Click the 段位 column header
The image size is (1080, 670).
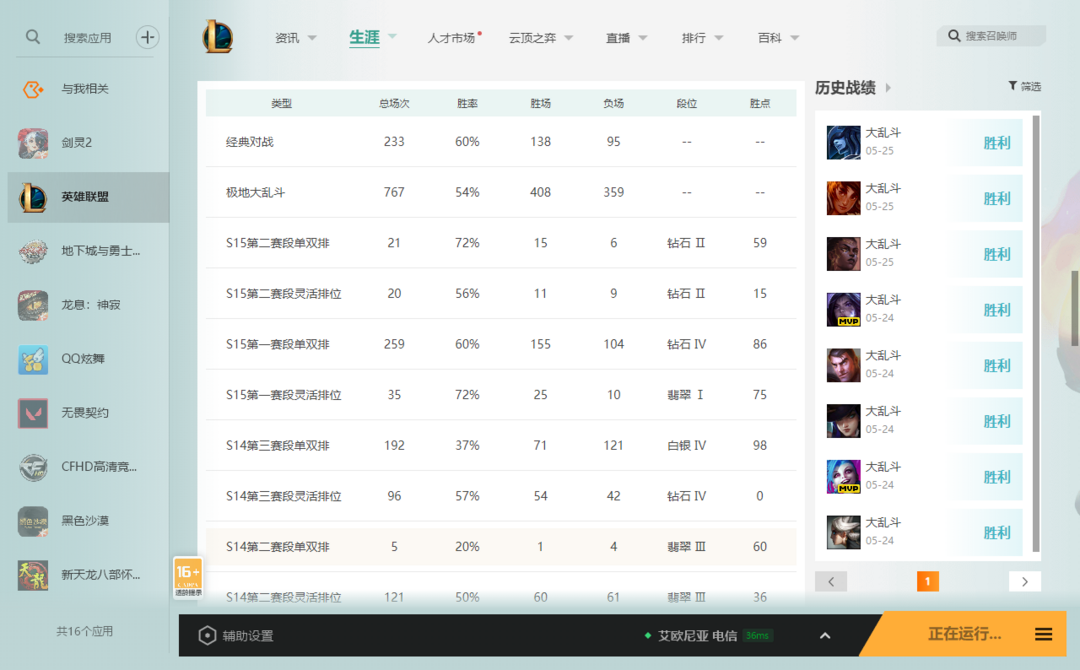pyautogui.click(x=686, y=103)
